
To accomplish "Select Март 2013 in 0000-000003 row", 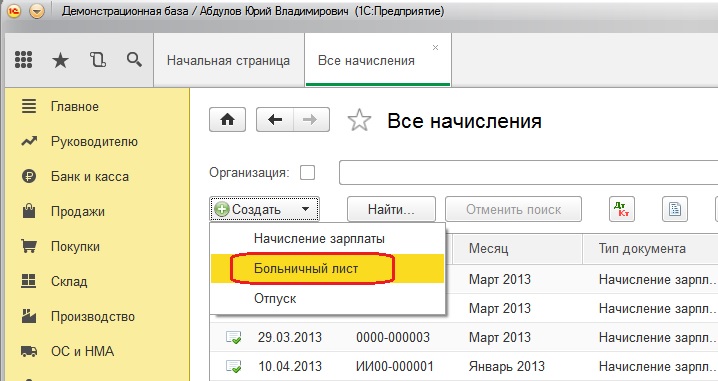I will pos(500,337).
